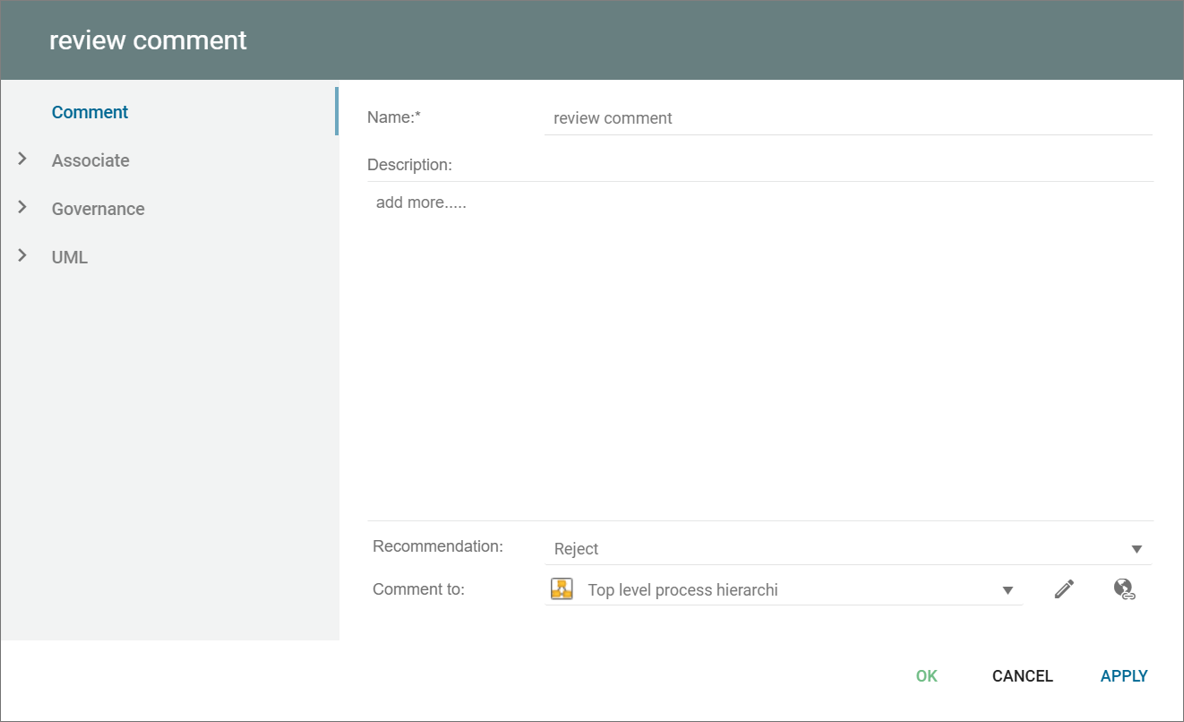Expand the Governance section chevron
Image resolution: width=1184 pixels, height=722 pixels.
click(x=23, y=208)
